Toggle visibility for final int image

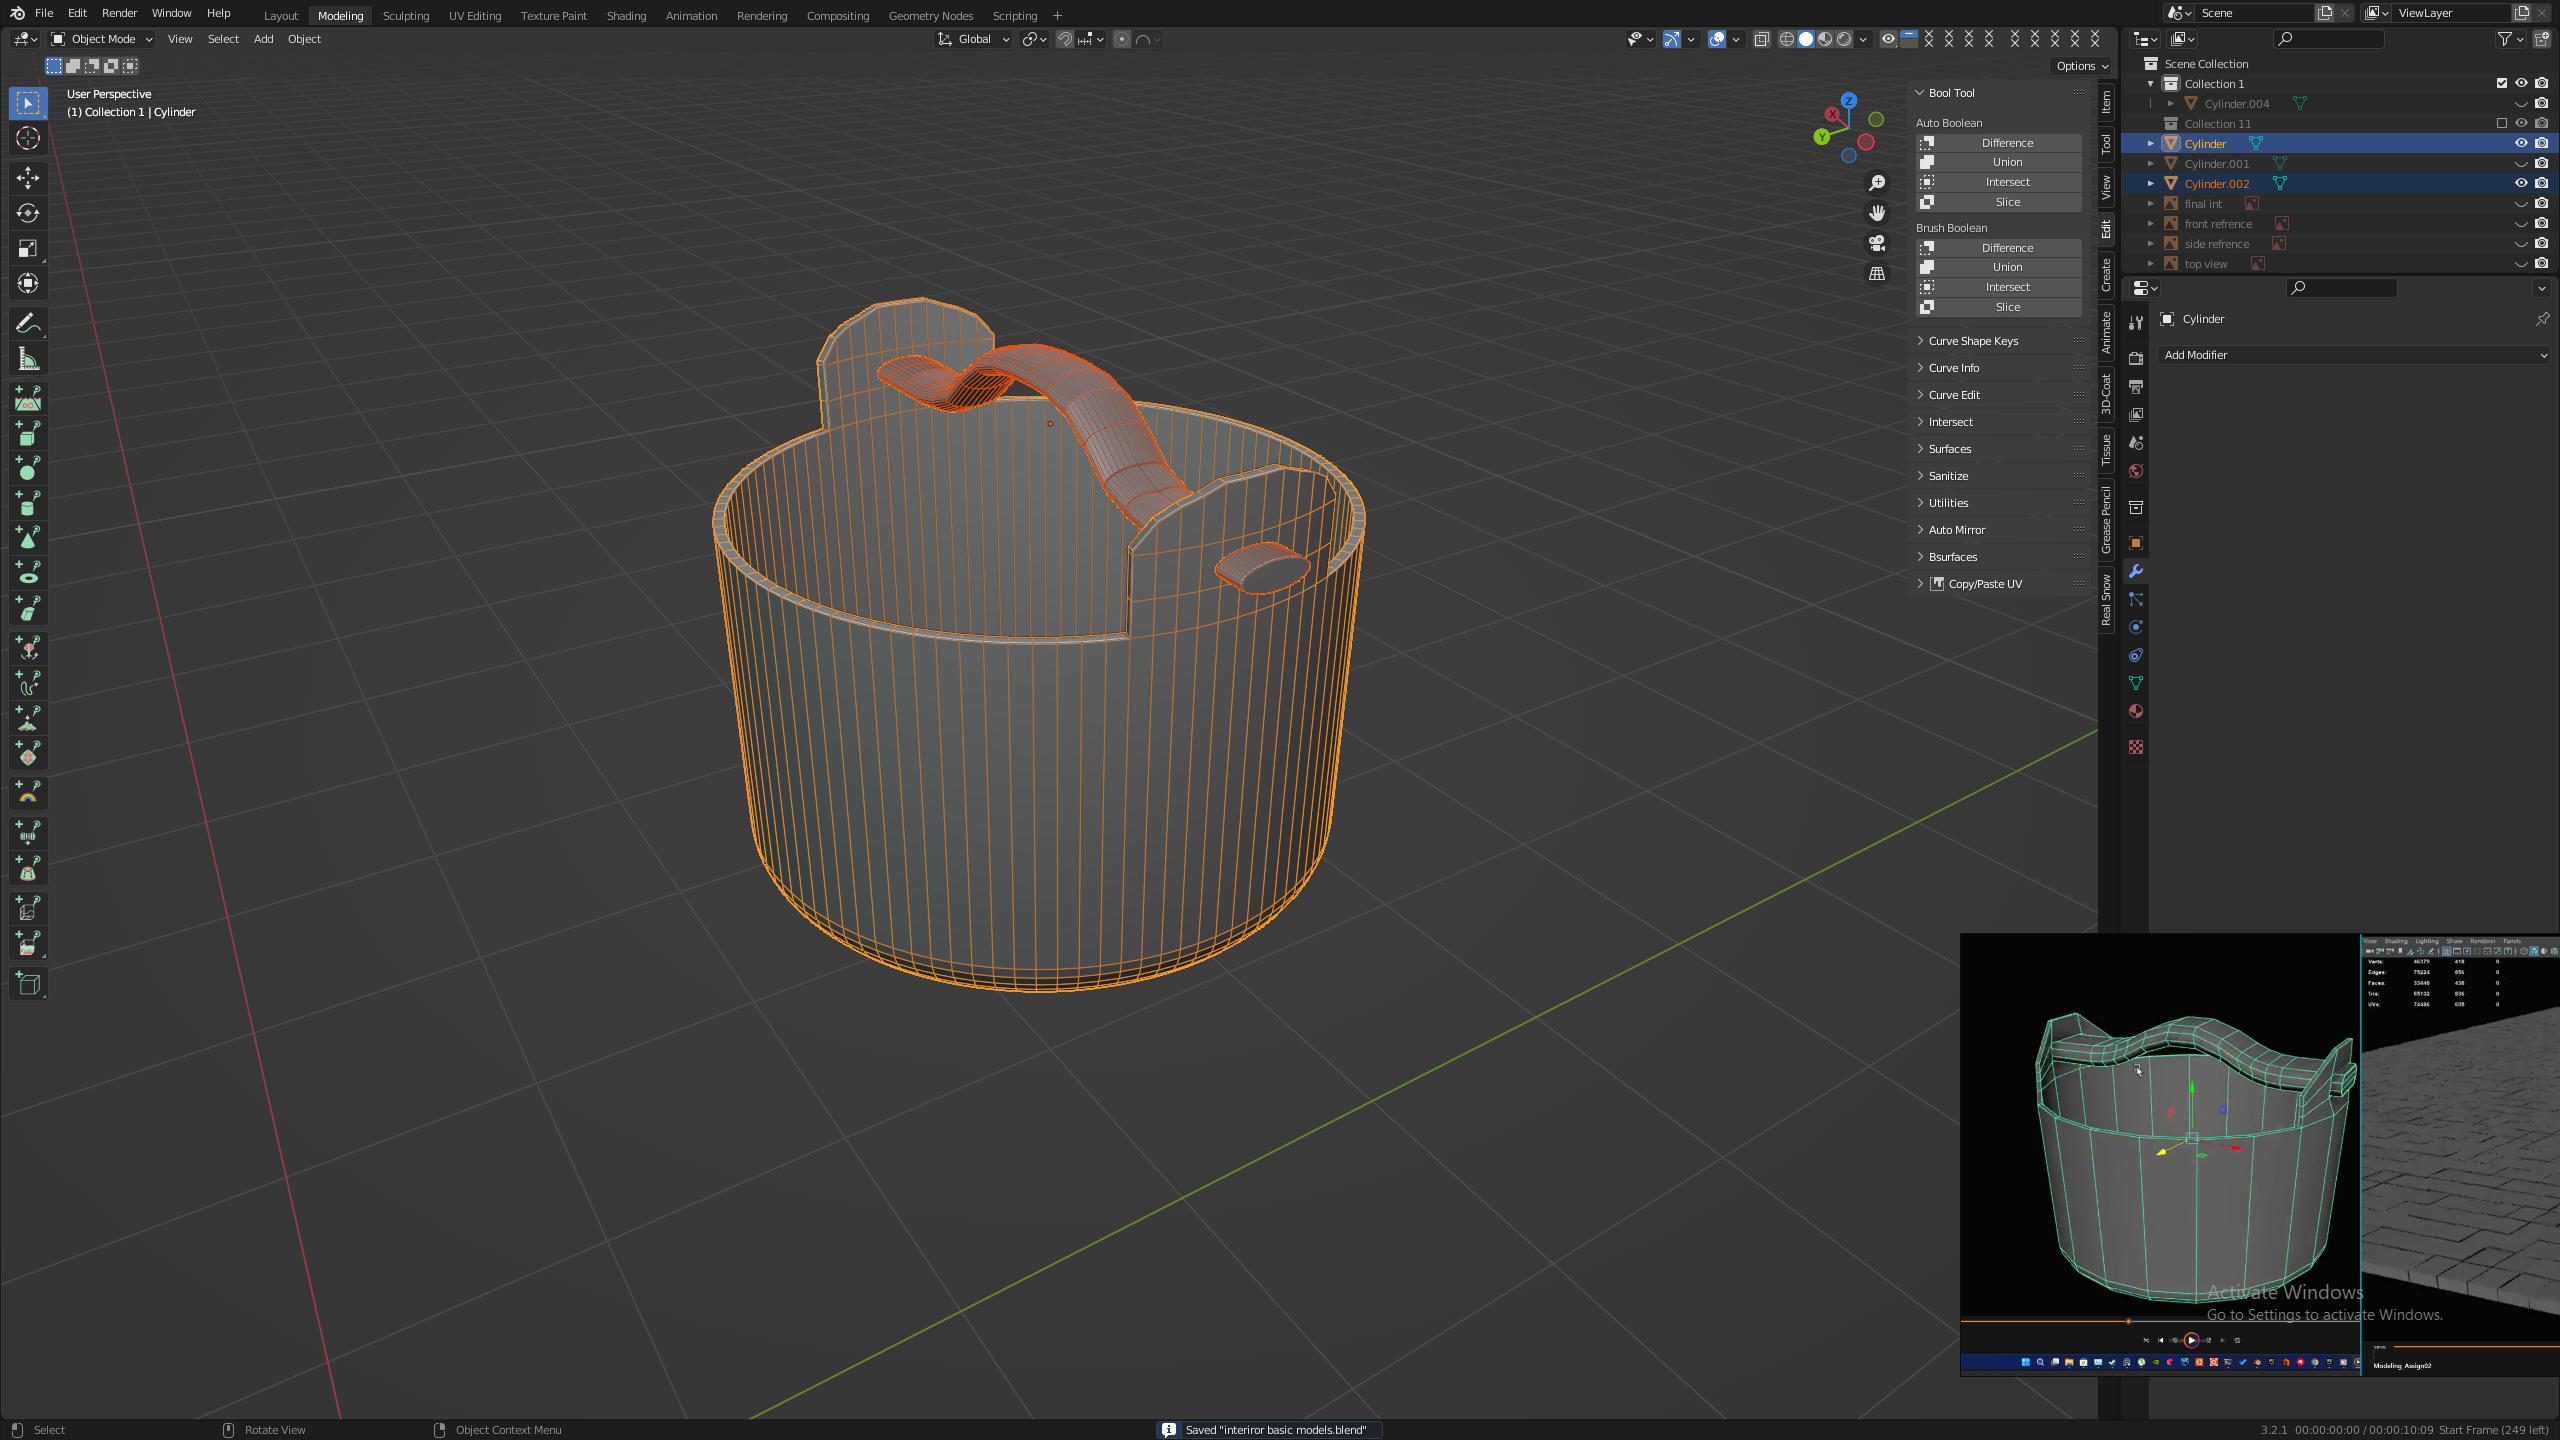[x=2521, y=203]
